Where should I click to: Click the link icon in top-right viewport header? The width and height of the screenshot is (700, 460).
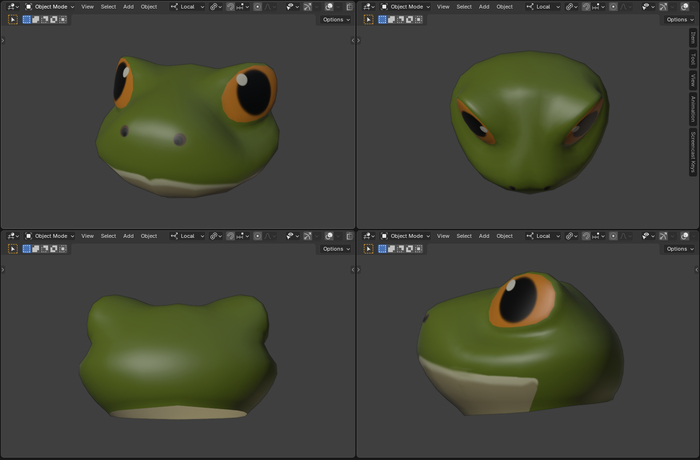[569, 6]
